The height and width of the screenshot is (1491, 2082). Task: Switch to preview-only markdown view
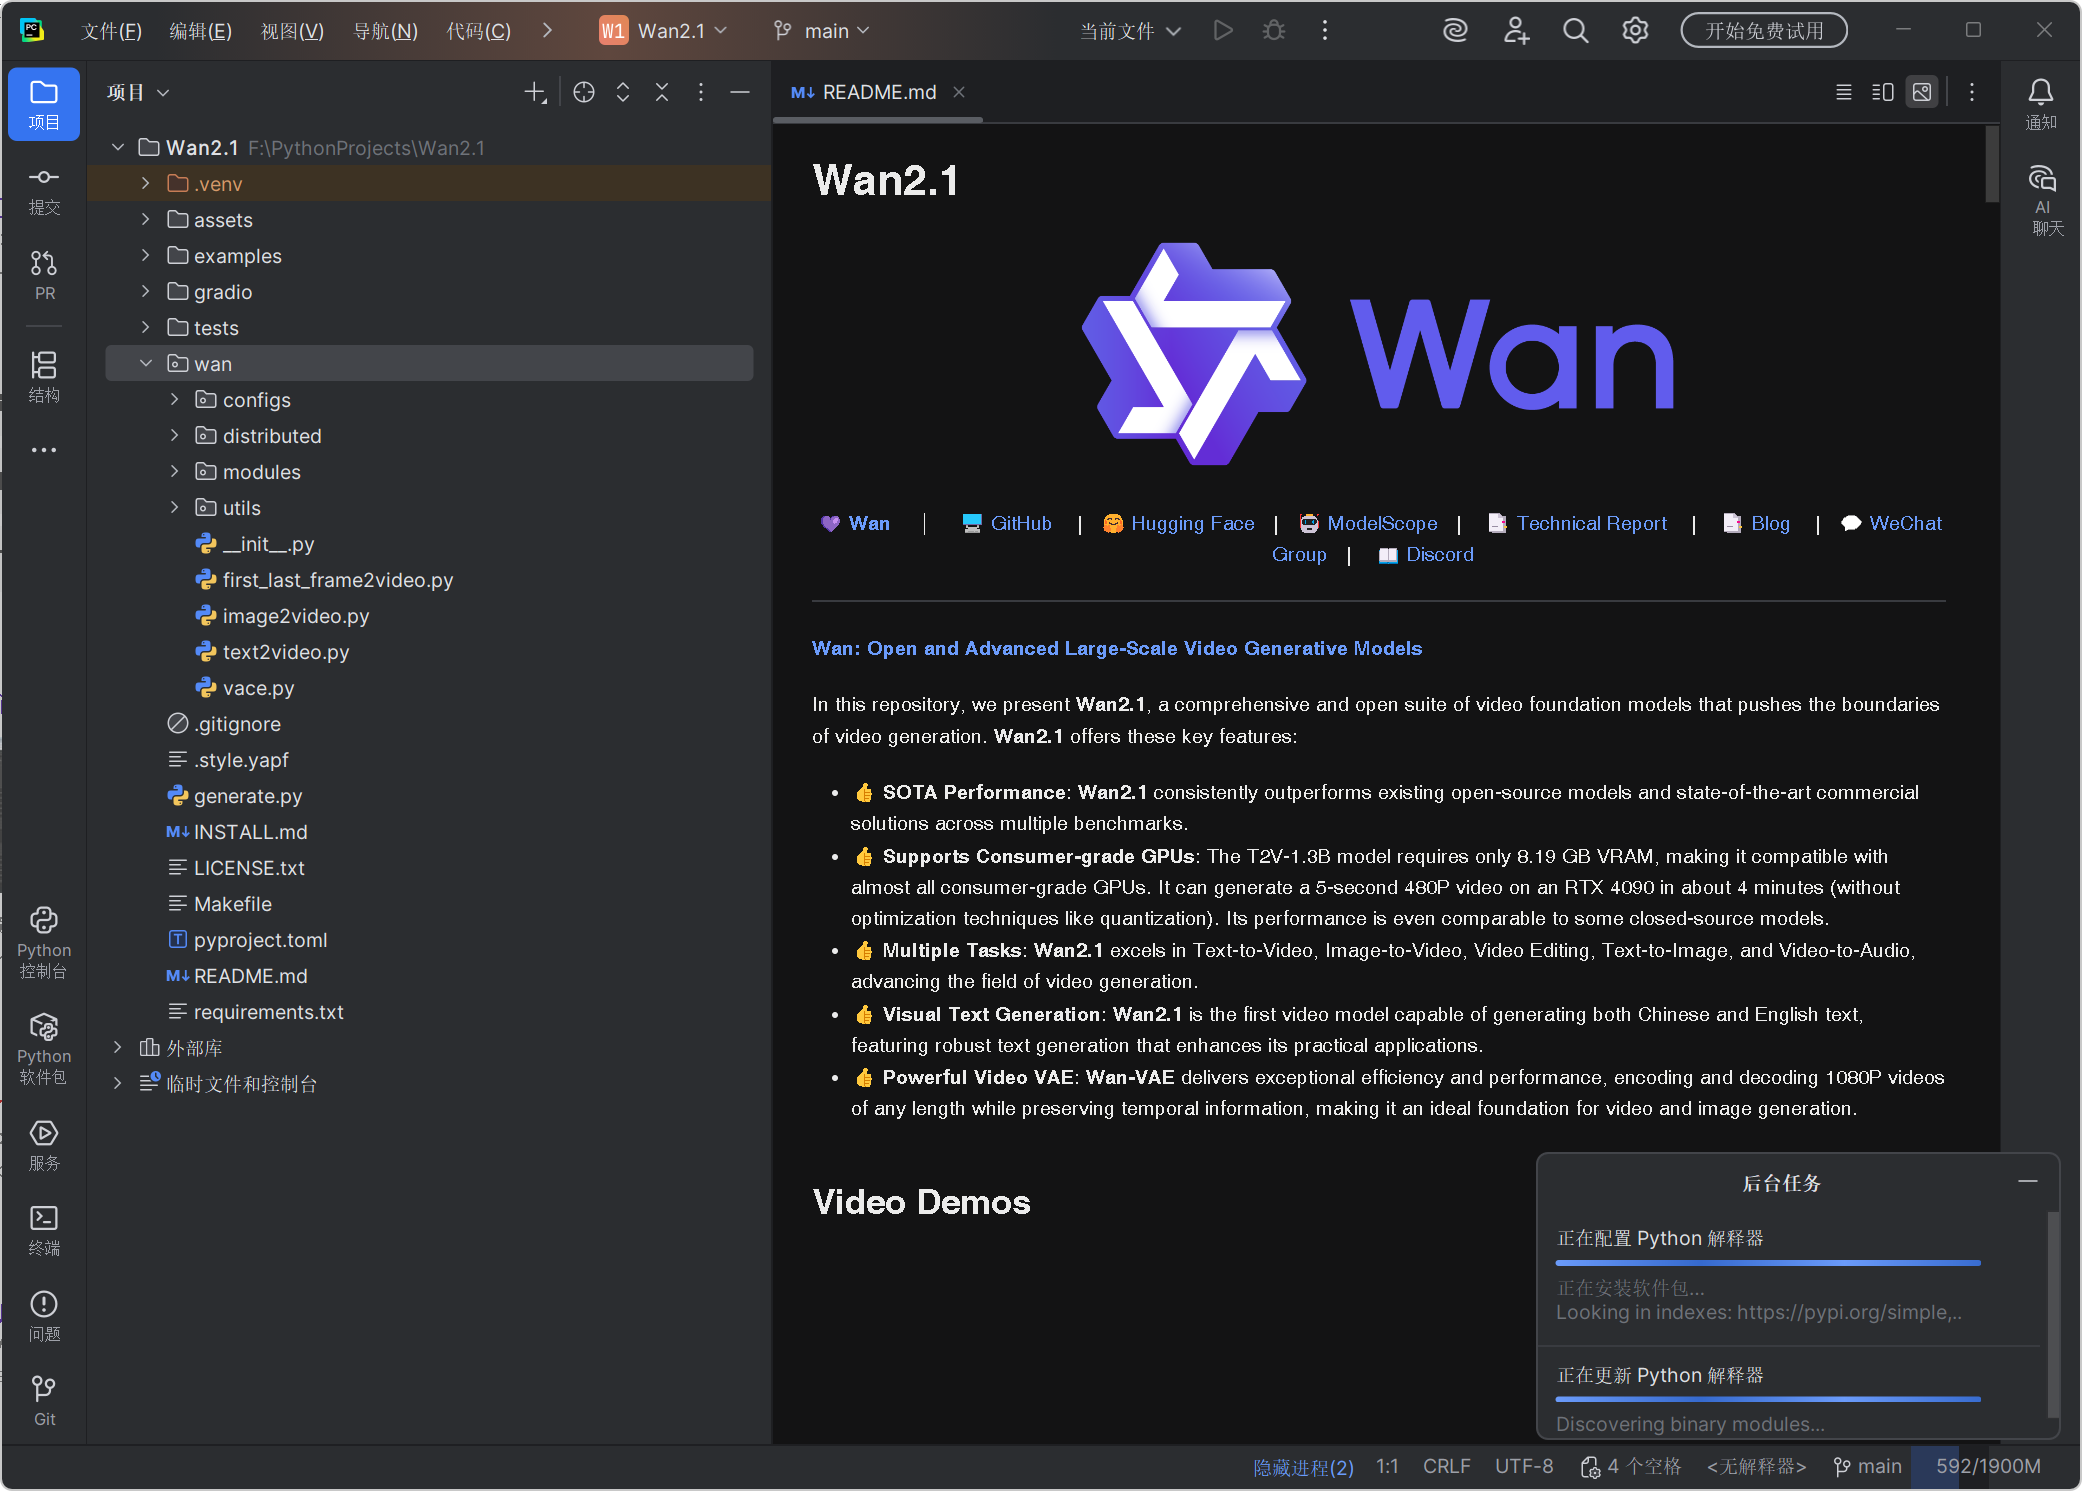click(x=1922, y=93)
